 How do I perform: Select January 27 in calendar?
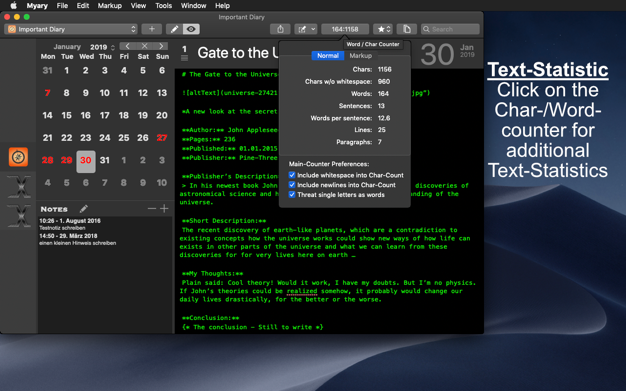click(162, 138)
